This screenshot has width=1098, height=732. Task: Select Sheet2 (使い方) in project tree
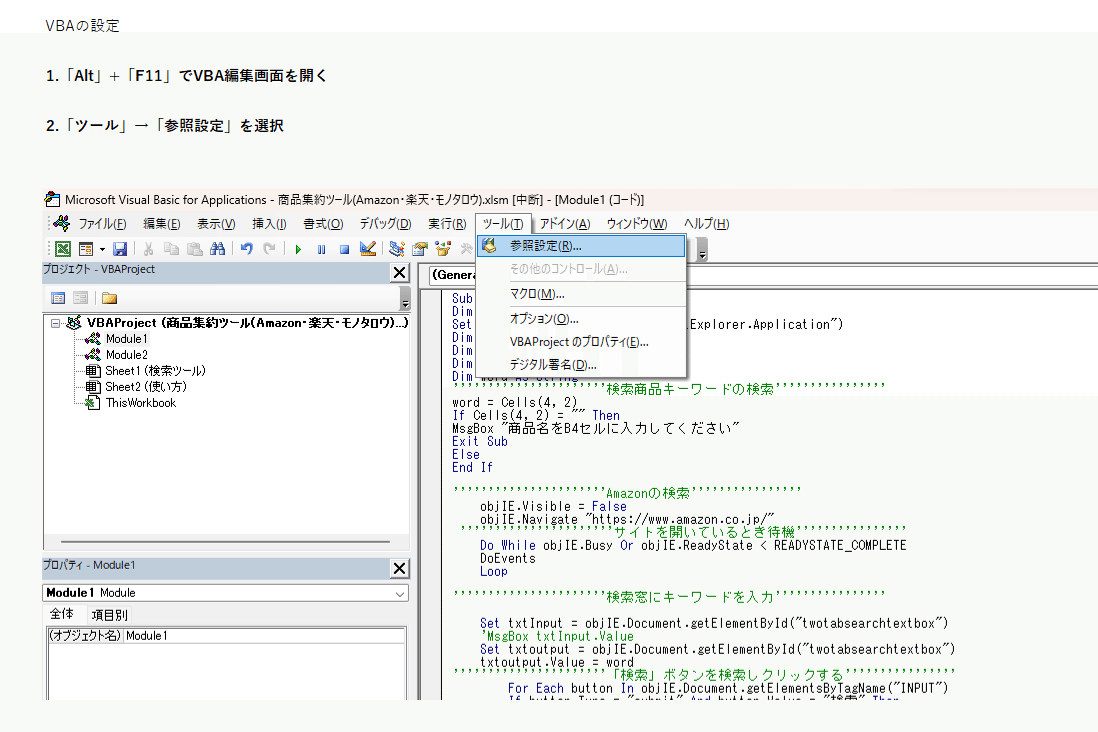coord(146,387)
